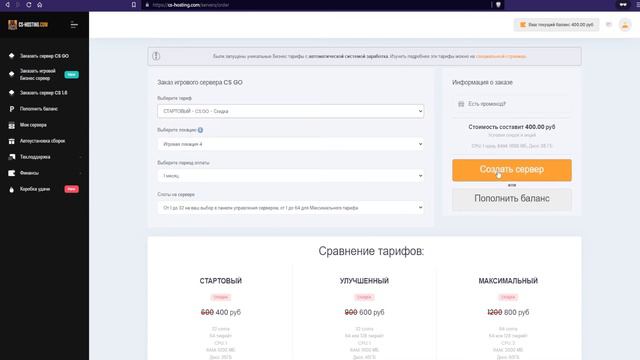The image size is (640, 360).
Task: Click the 800 руб maximum price
Action: point(516,312)
